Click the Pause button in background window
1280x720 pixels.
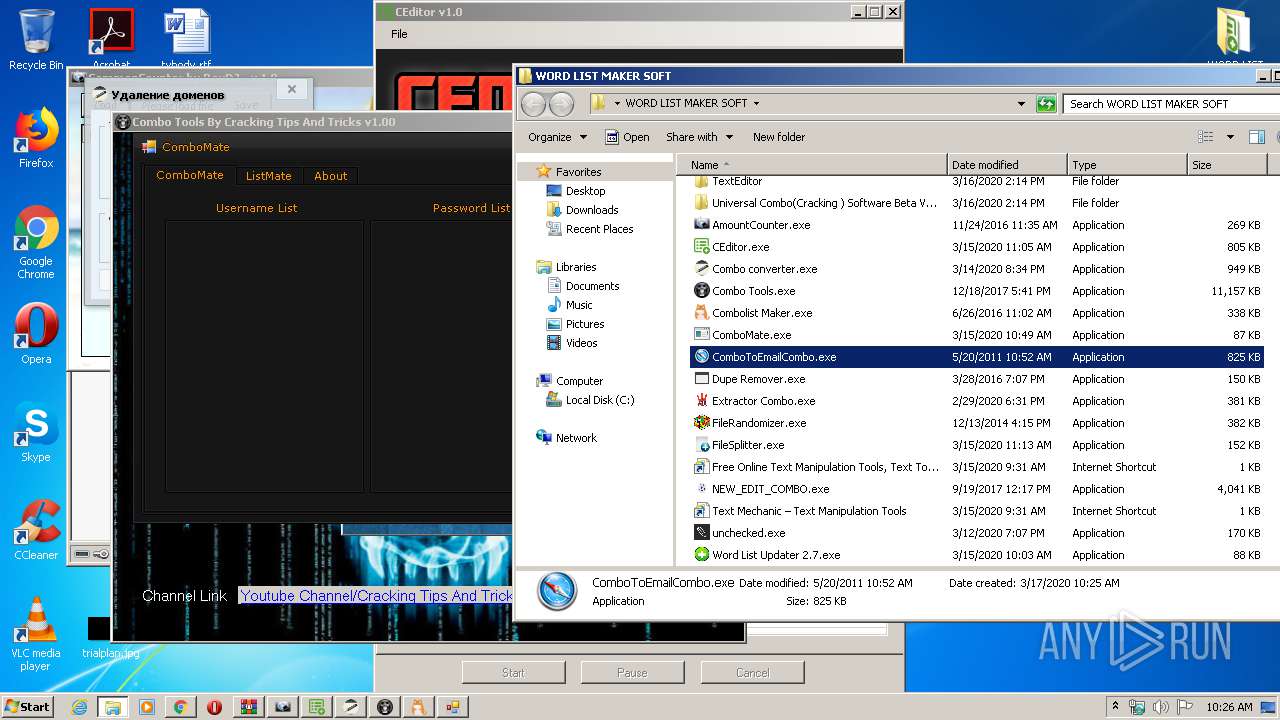(x=632, y=673)
